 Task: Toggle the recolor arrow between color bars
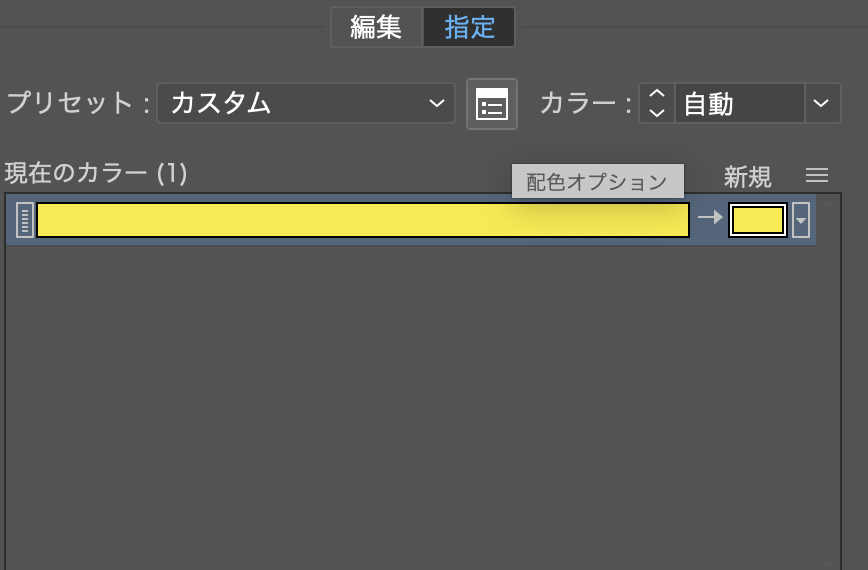pos(710,219)
